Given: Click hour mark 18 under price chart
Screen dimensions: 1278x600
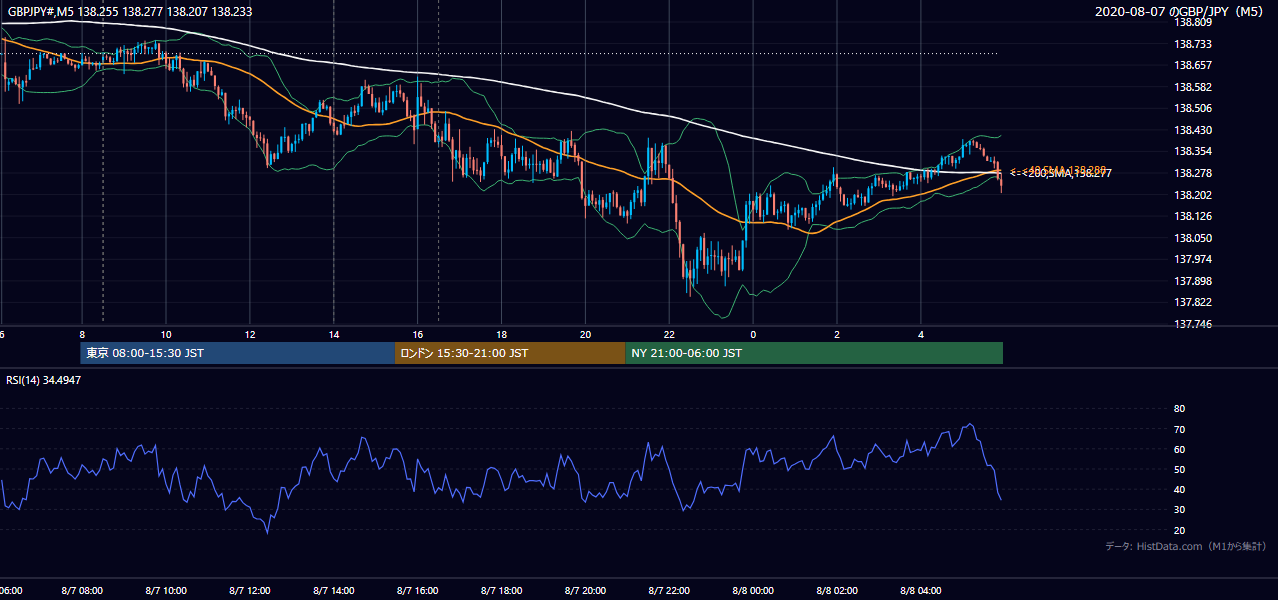Looking at the screenshot, I should (502, 335).
